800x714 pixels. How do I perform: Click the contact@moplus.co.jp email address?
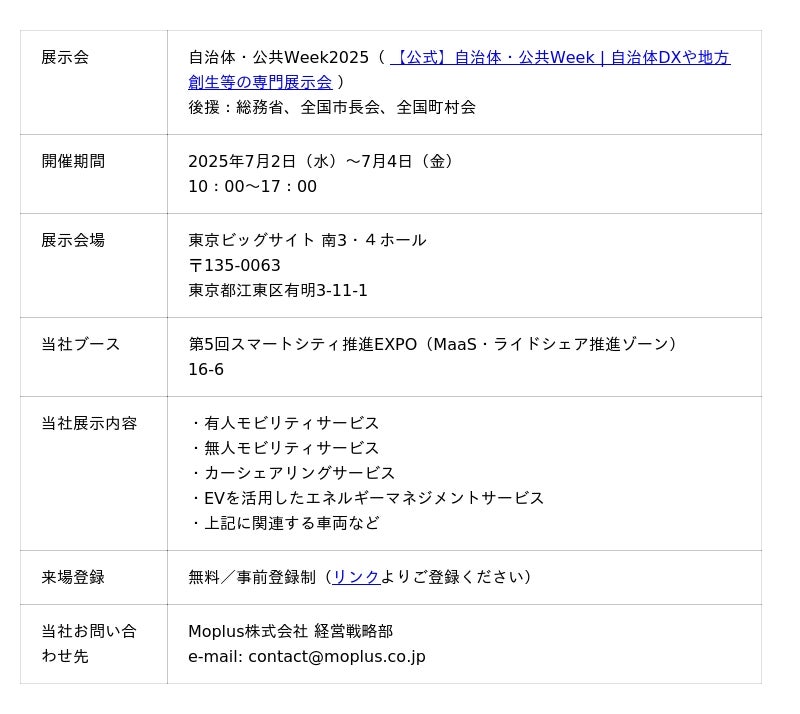[x=337, y=656]
